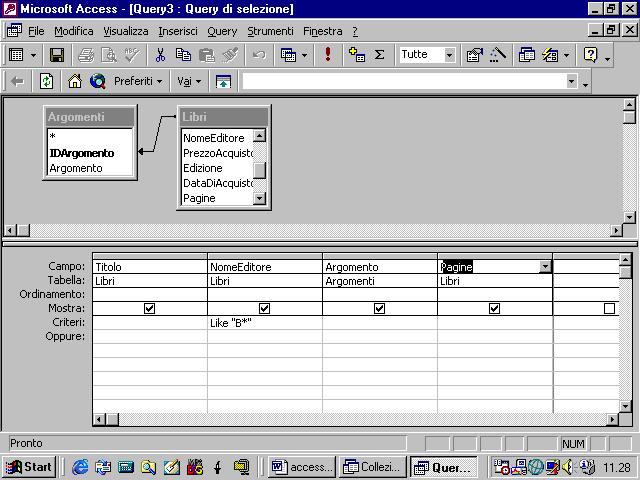Open the File menu
This screenshot has height=480, width=640.
pos(36,31)
